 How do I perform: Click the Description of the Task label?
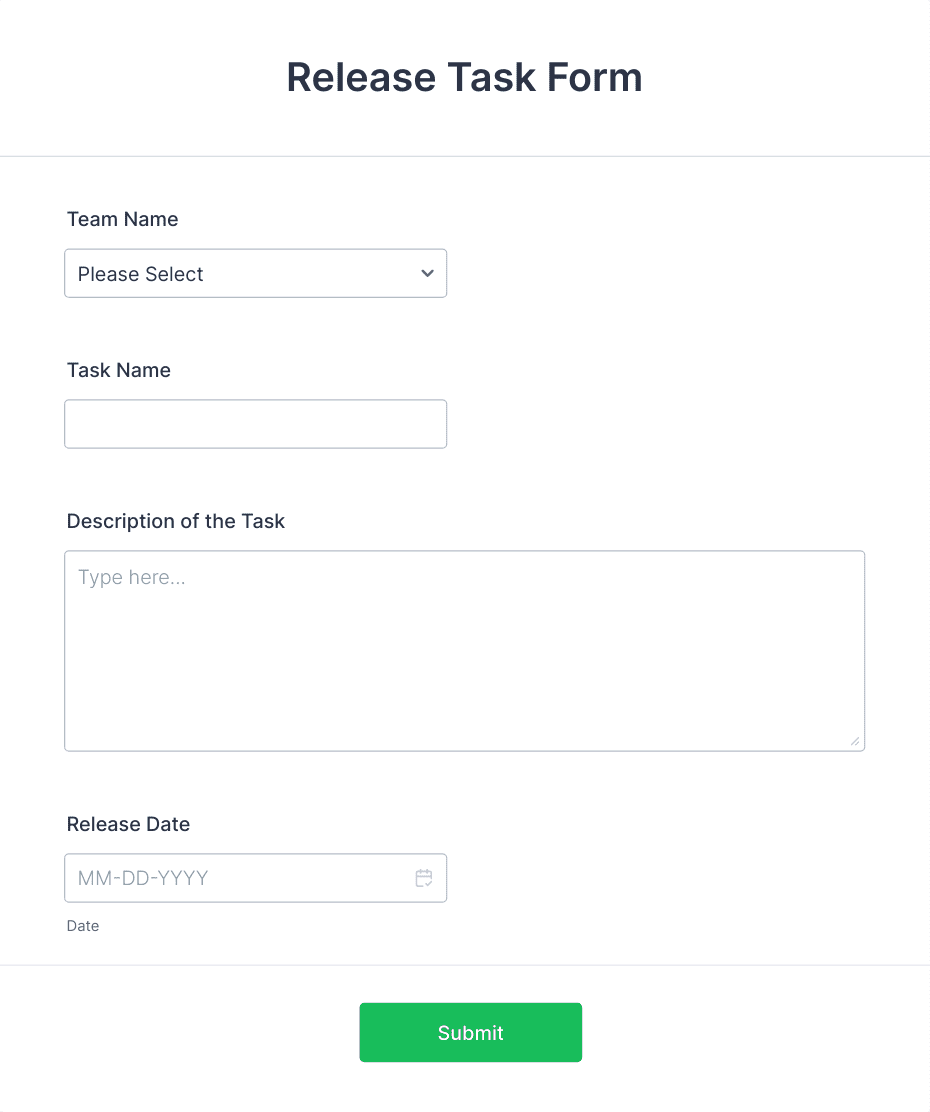click(175, 521)
